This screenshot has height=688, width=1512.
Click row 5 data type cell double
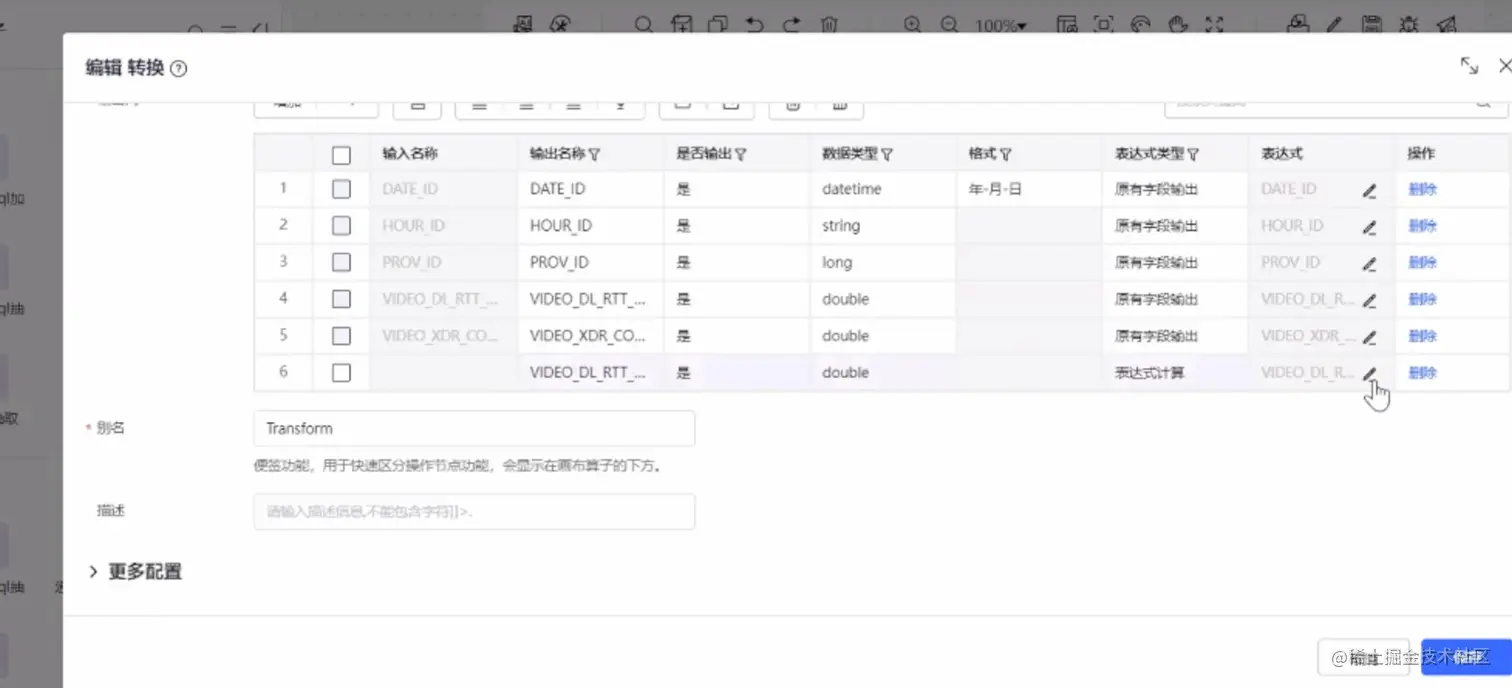[883, 336]
